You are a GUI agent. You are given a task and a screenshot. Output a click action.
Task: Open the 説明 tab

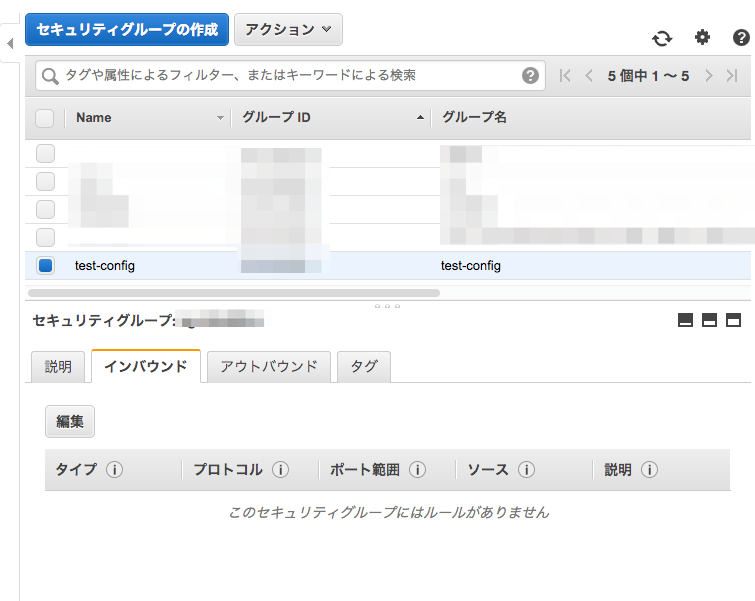[58, 367]
